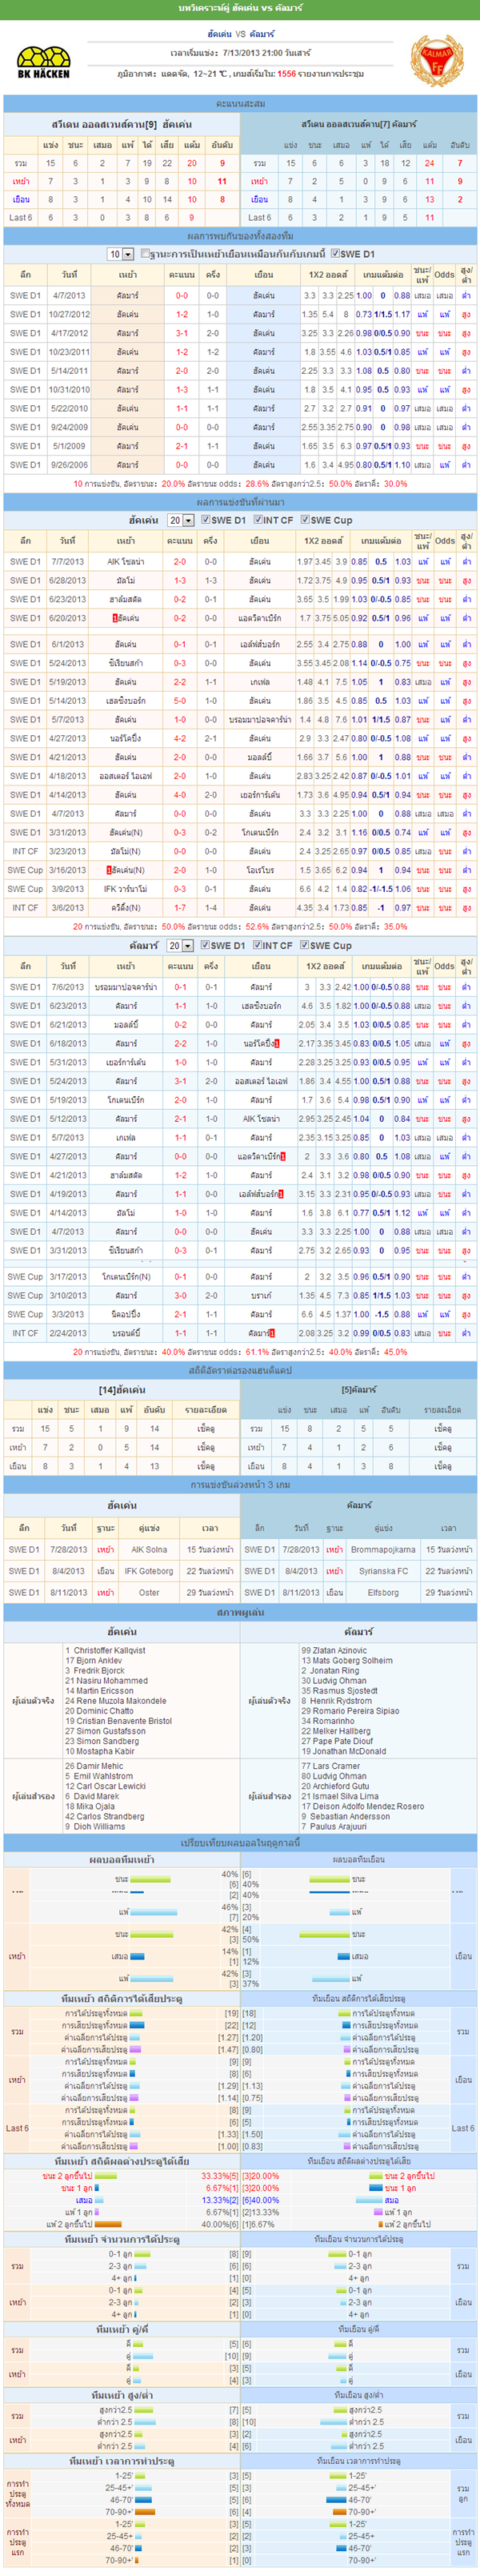Toggle SWE Cup checkbox in Häcken past matches
480x2576 pixels.
coord(305,520)
